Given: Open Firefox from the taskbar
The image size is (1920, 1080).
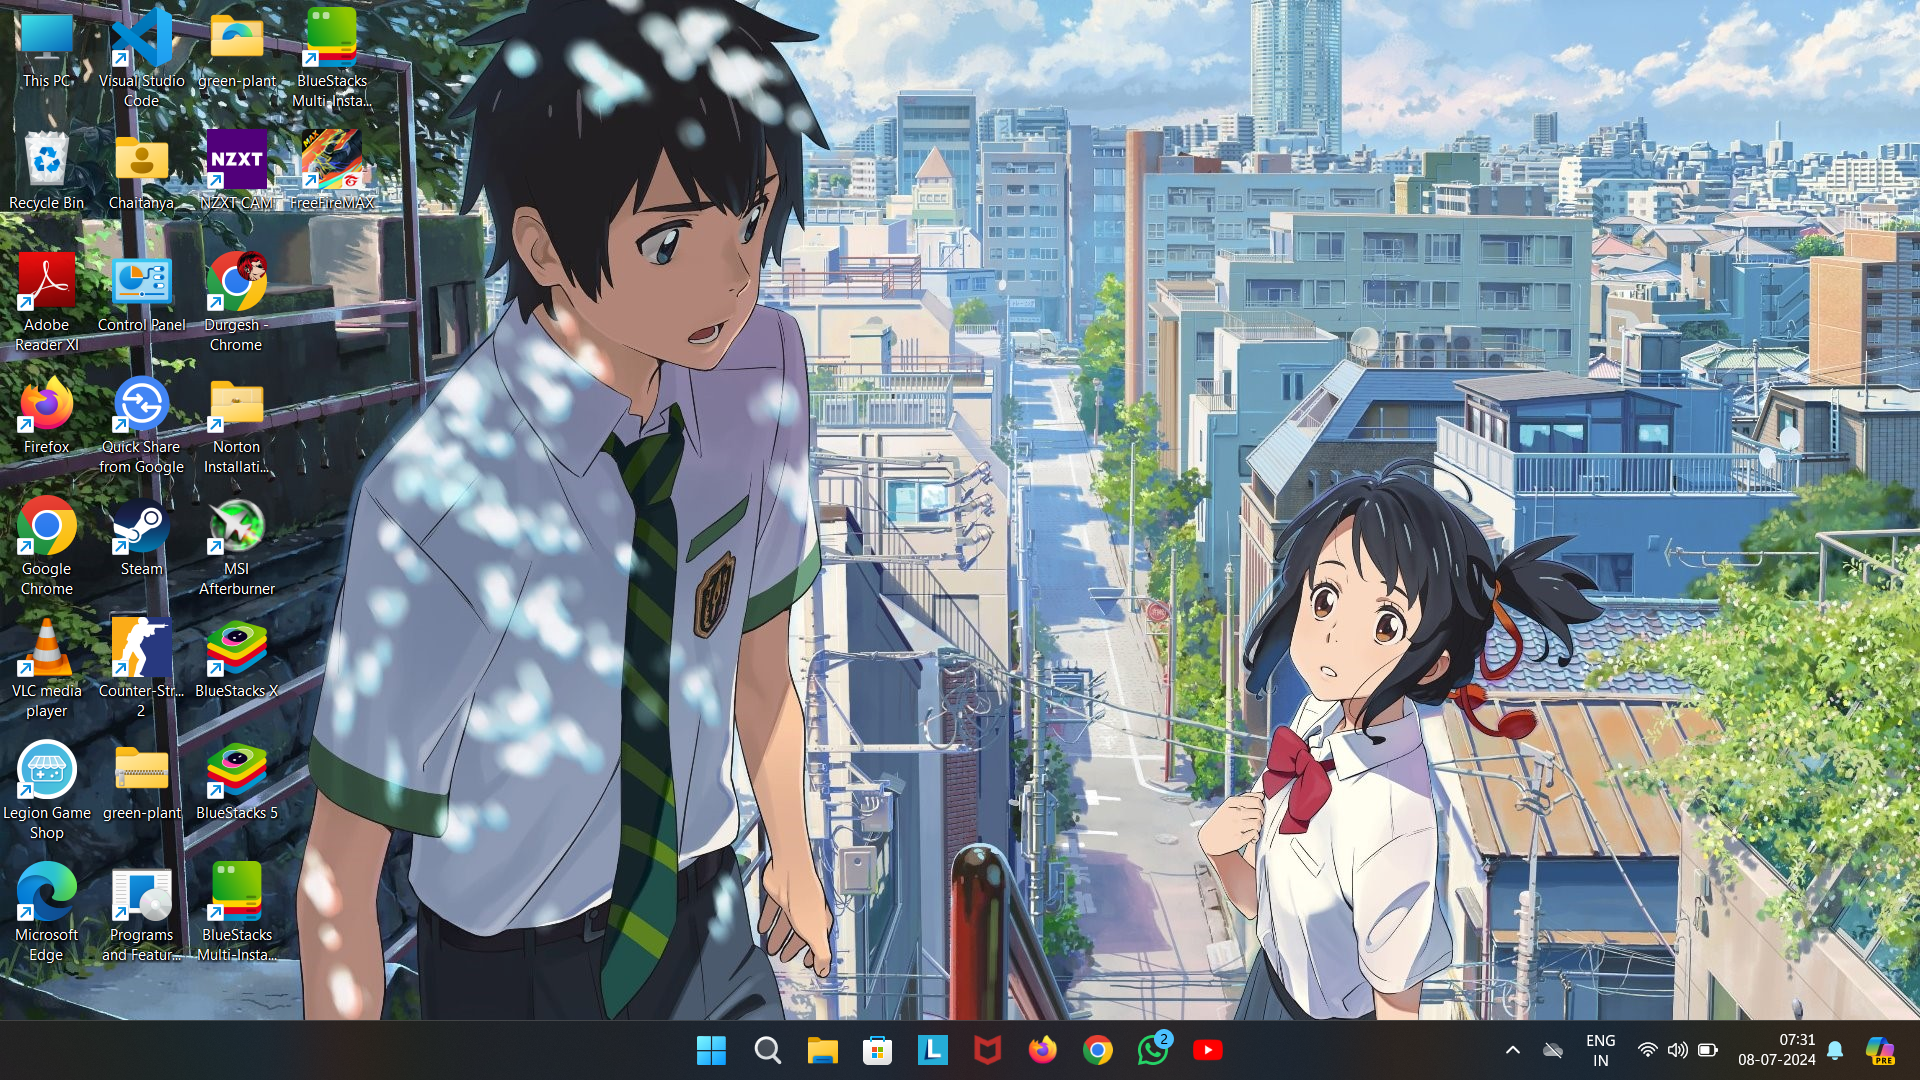Looking at the screenshot, I should [x=1042, y=1050].
